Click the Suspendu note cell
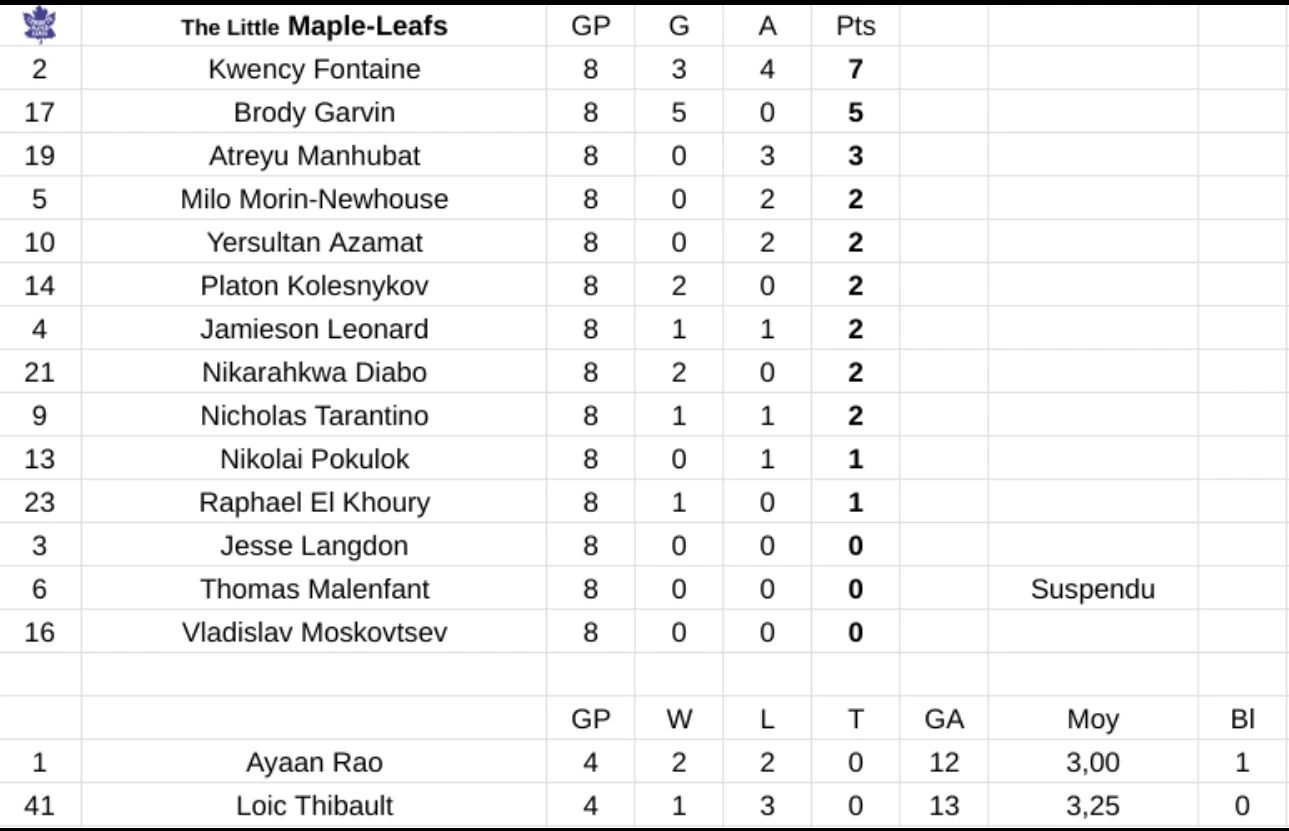1289x831 pixels. point(1092,589)
